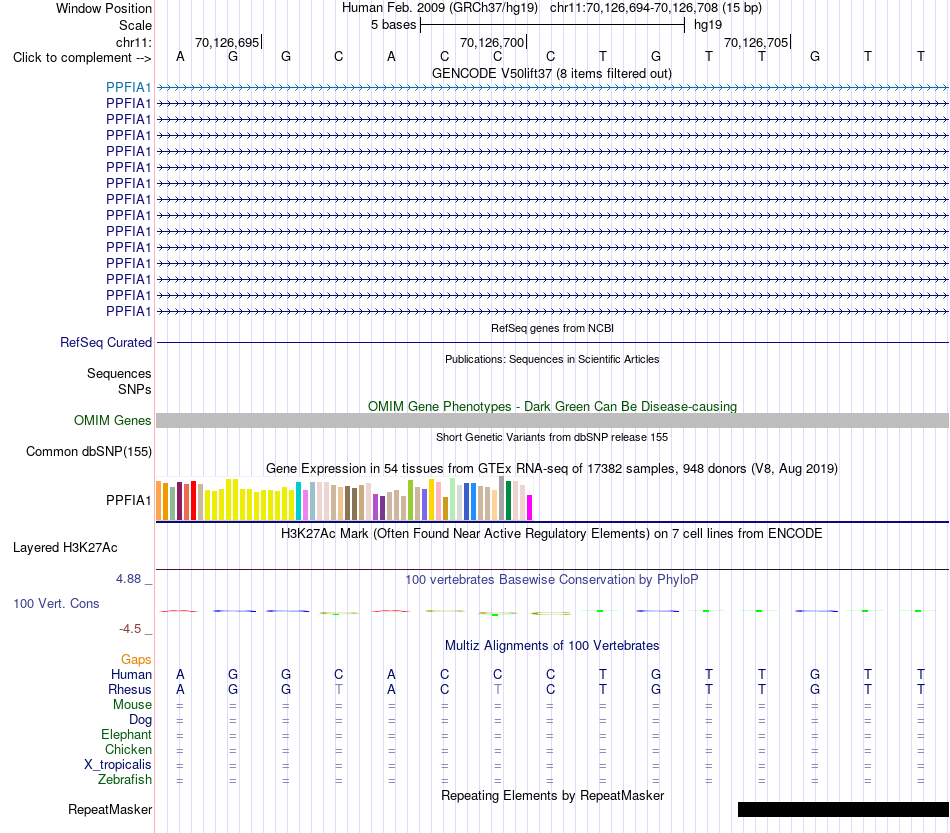The width and height of the screenshot is (950, 833).
Task: Open the H3K27Ac Mark ENCODE track title
Action: tap(552, 534)
